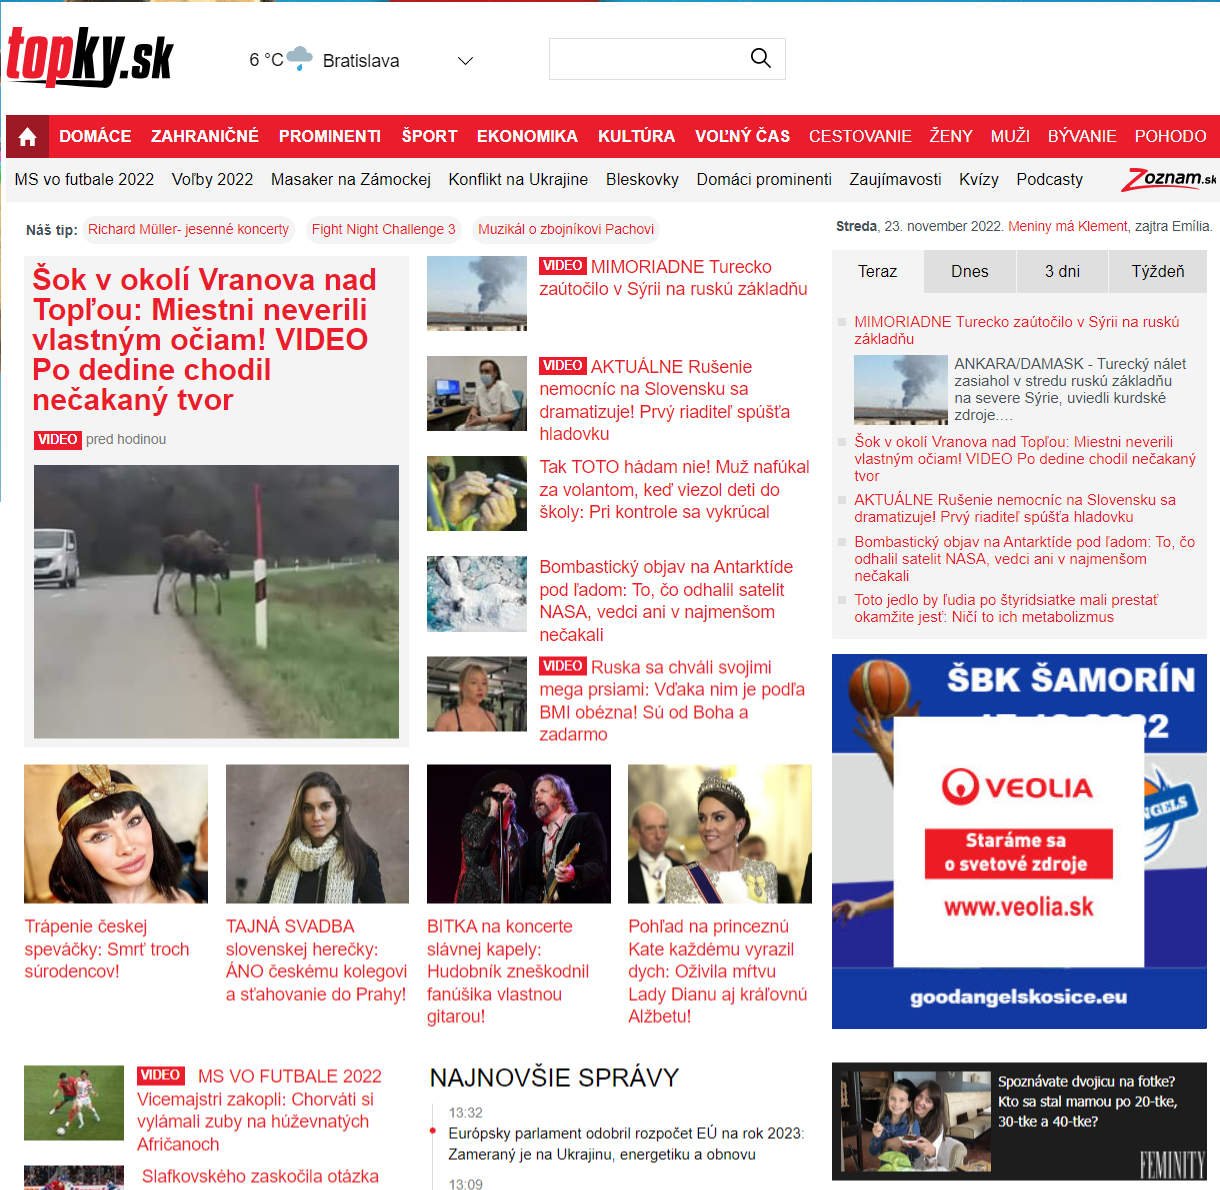Switch to the Dnes tab
Viewport: 1220px width, 1190px height.
969,271
